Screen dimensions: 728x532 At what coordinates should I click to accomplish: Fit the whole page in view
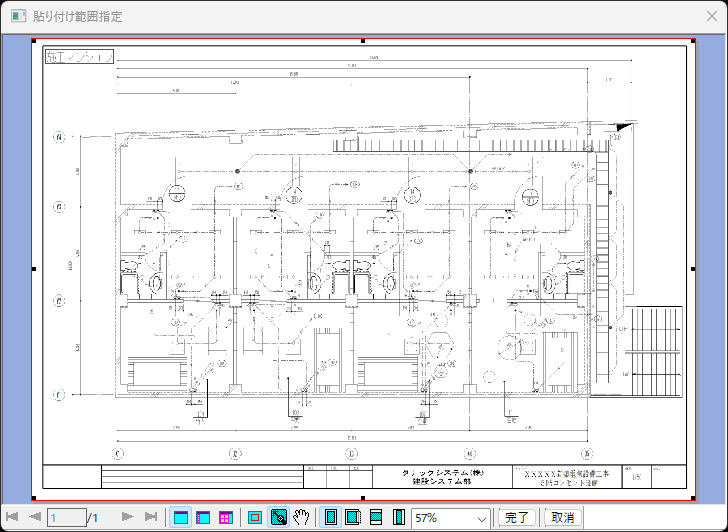[331, 517]
